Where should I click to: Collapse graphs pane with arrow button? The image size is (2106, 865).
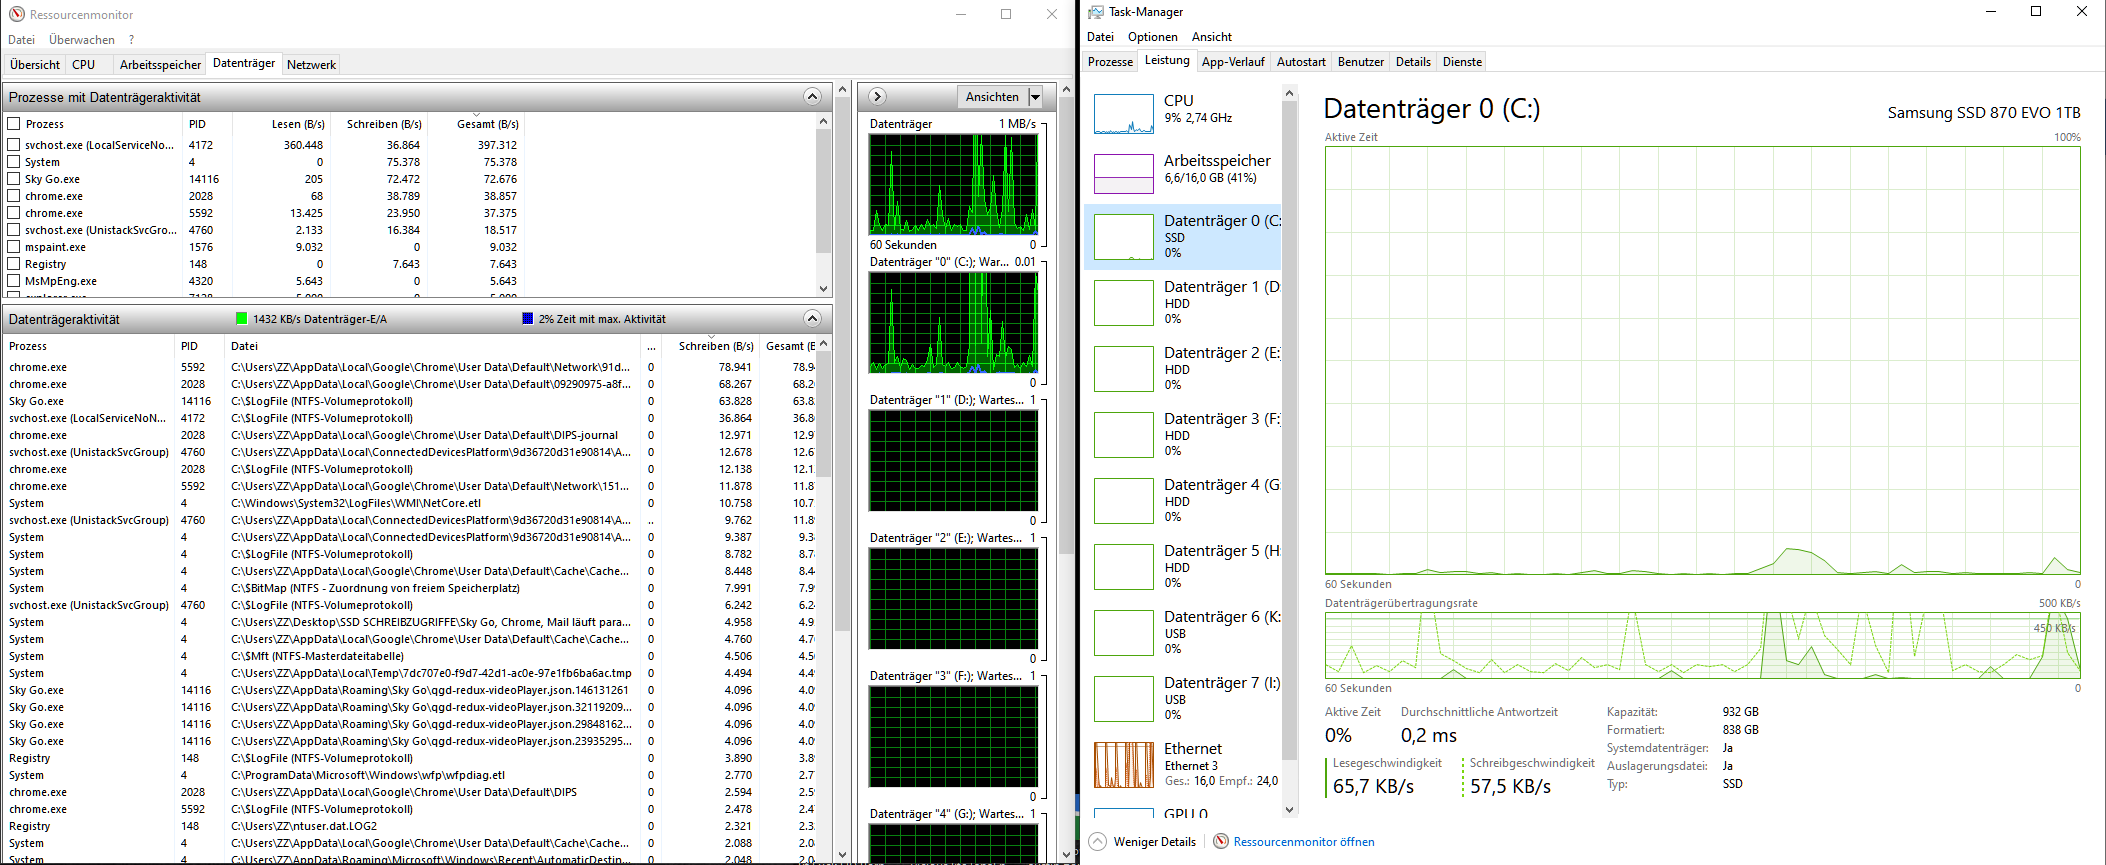tap(877, 96)
